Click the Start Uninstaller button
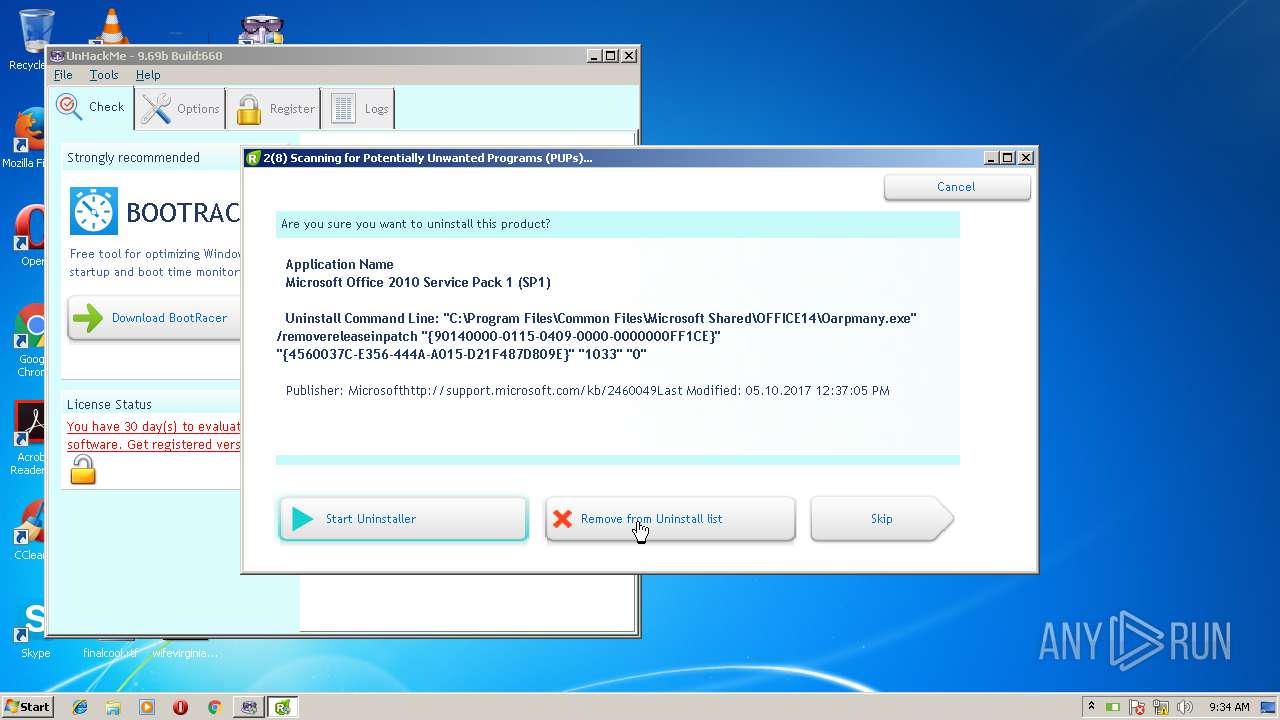 [403, 519]
